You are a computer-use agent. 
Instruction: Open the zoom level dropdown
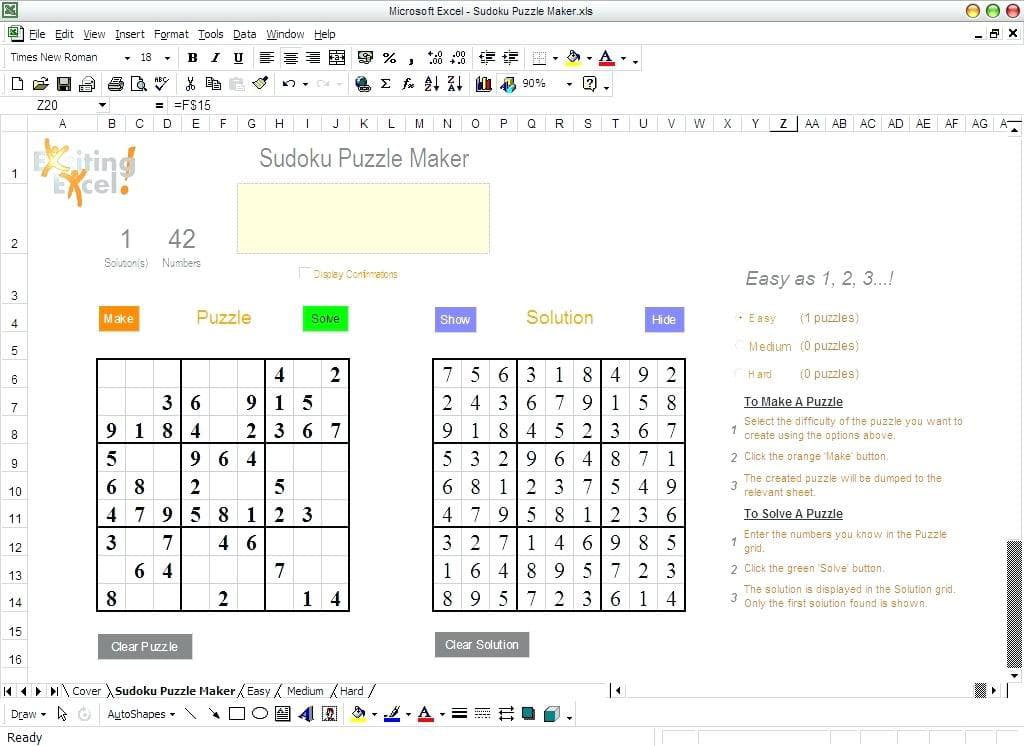(567, 83)
